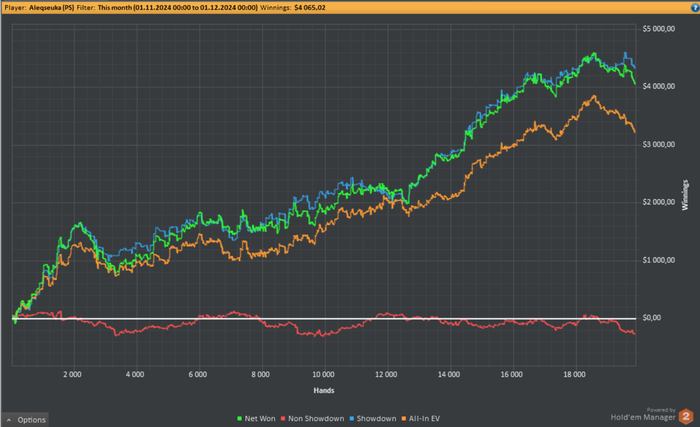The image size is (700, 427).
Task: Toggle the Showdown legend entry
Action: tap(373, 419)
